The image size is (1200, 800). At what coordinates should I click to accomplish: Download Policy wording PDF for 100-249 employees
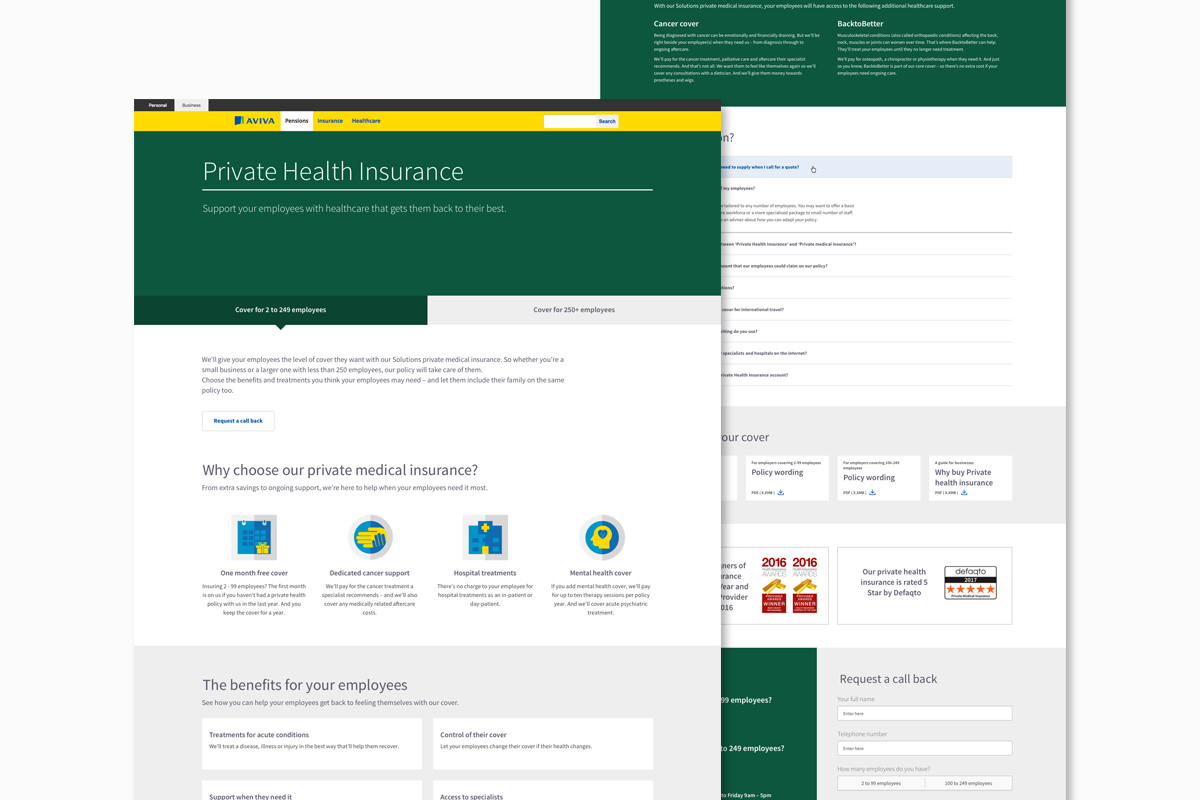(x=872, y=493)
